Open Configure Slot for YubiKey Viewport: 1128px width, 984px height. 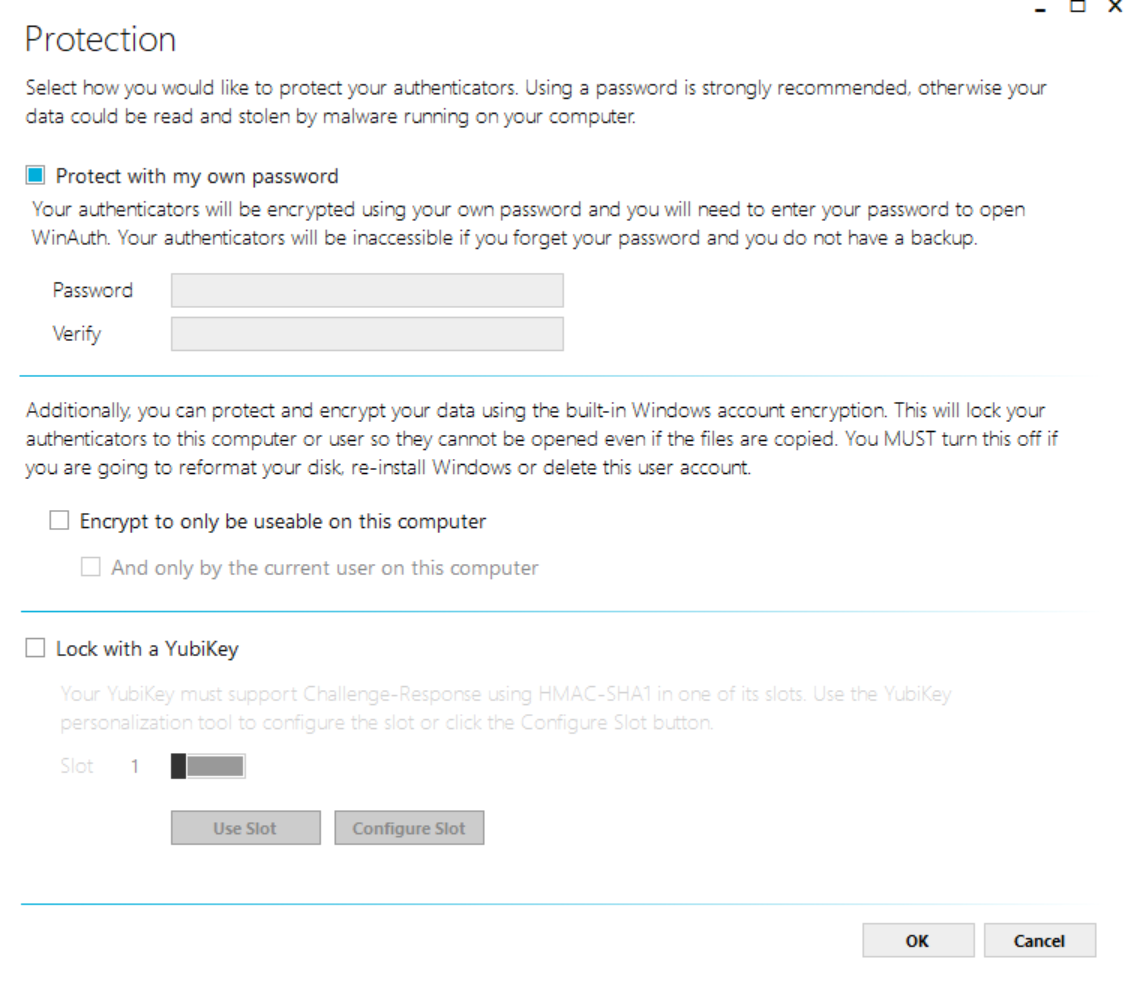click(x=409, y=828)
